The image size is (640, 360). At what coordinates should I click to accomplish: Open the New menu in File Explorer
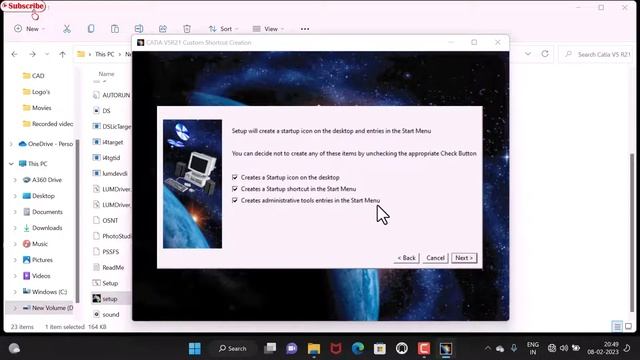(29, 29)
